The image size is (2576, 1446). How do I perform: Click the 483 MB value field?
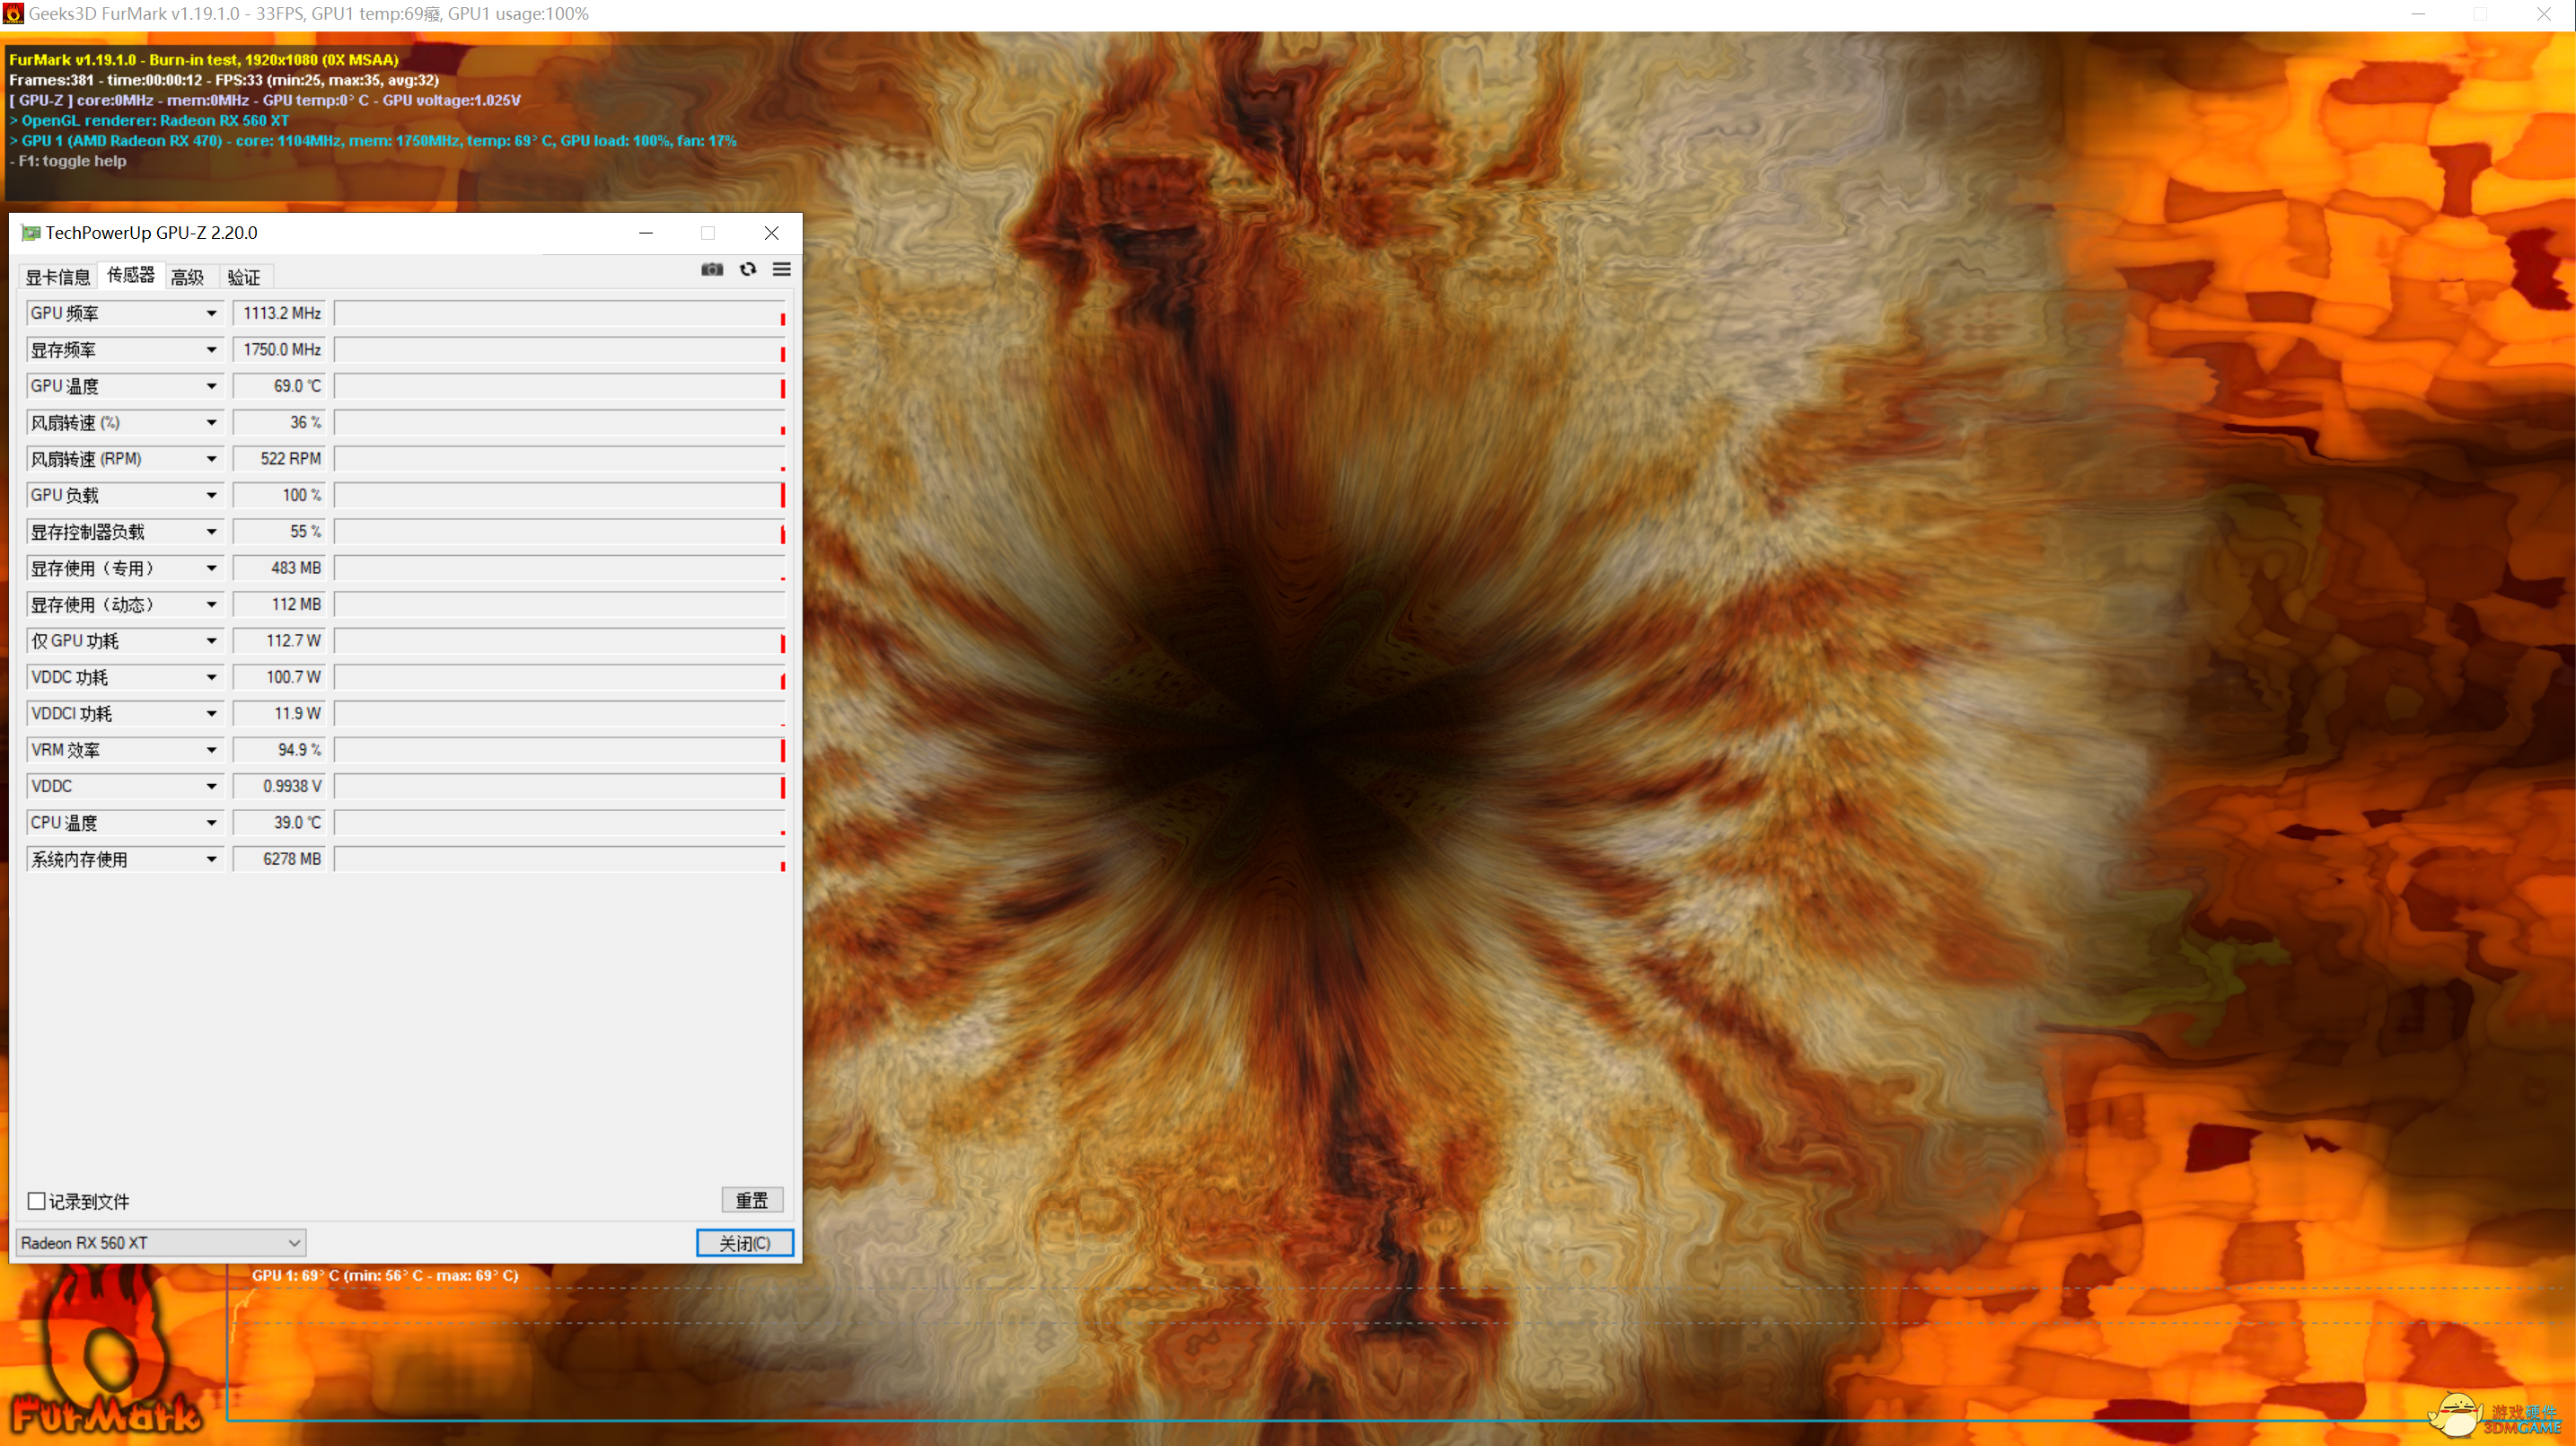[279, 568]
